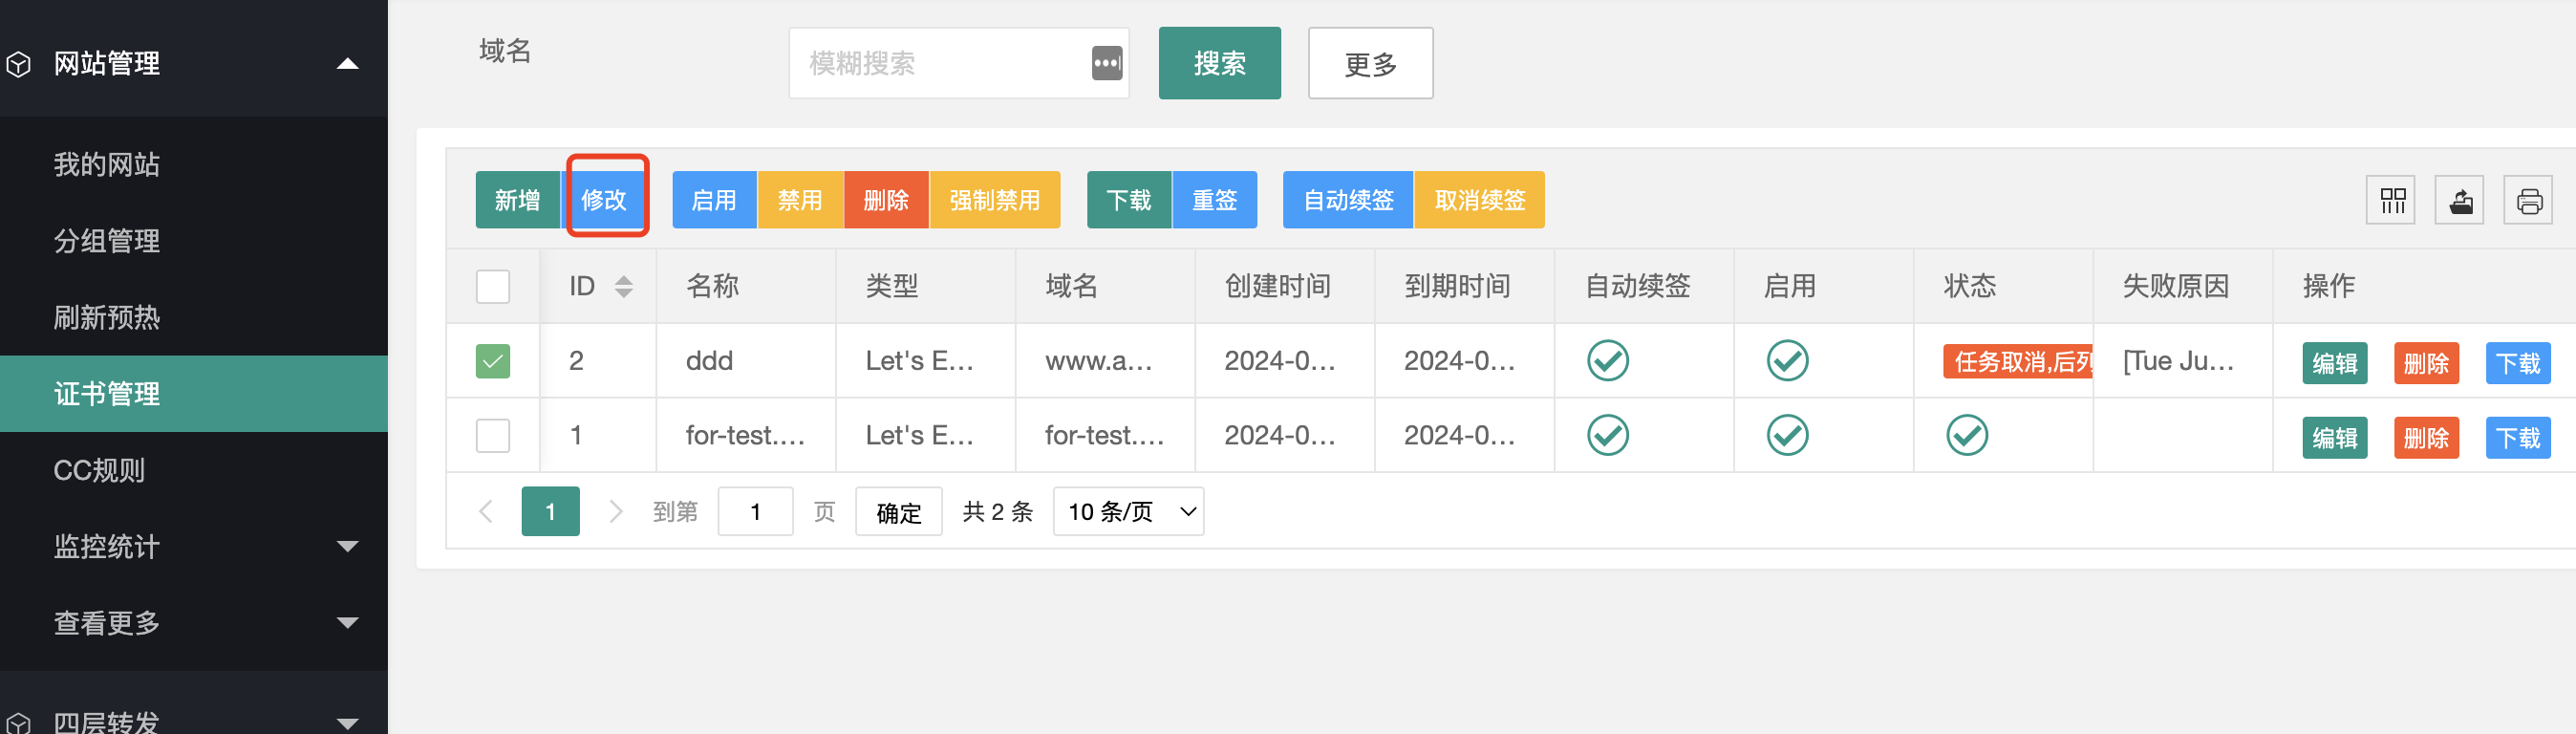Click the 搜索 button
This screenshot has width=2576, height=734.
click(1219, 63)
